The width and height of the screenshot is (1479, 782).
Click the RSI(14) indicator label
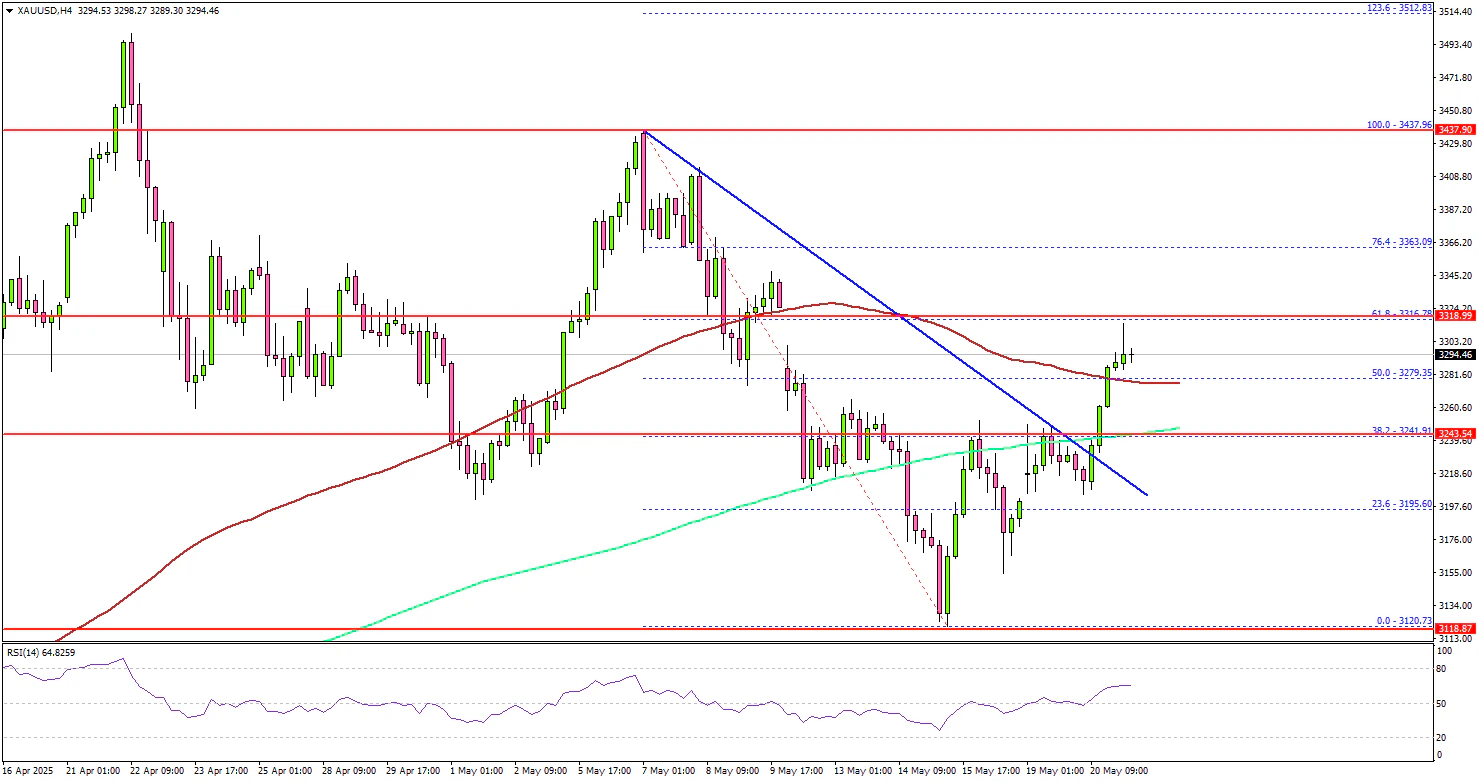(x=45, y=653)
